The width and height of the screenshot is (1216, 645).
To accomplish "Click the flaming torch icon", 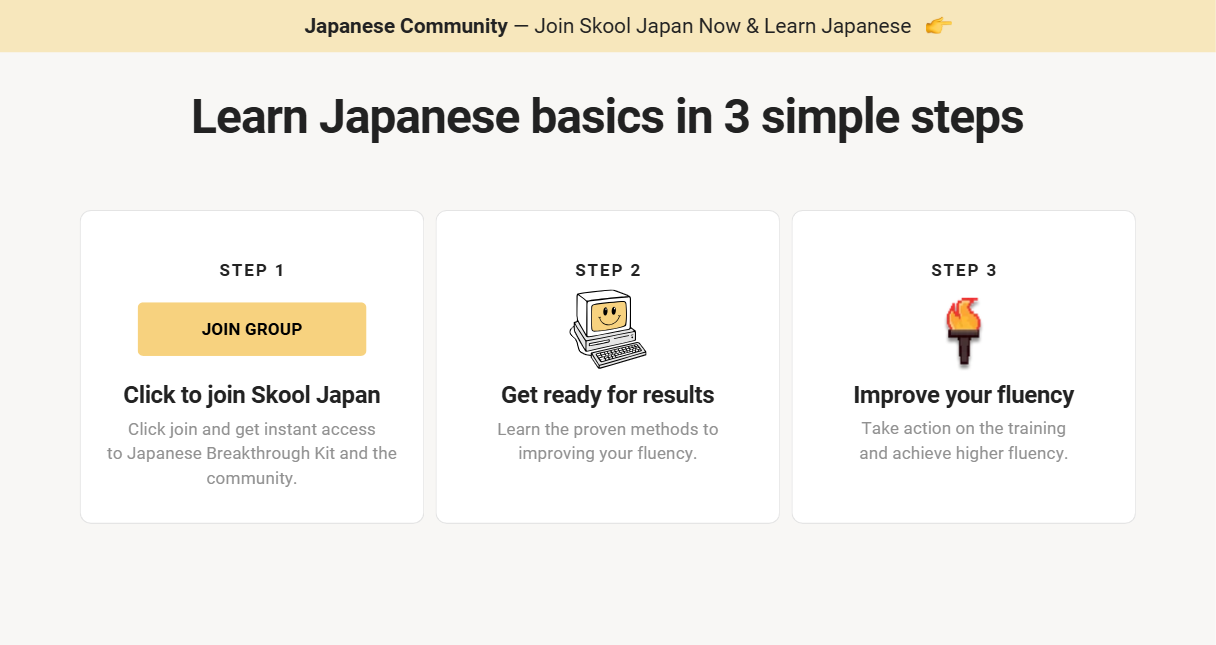I will 964,332.
